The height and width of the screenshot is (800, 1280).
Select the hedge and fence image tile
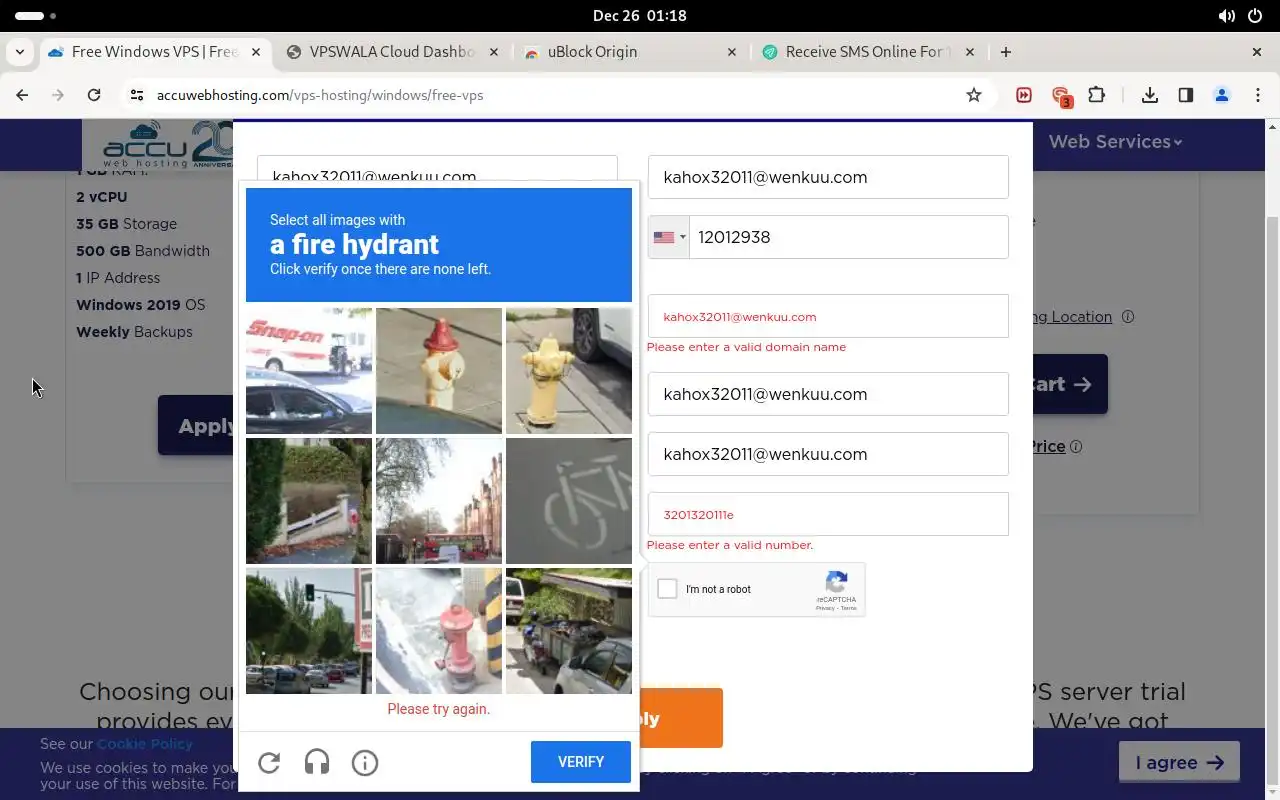coord(309,501)
